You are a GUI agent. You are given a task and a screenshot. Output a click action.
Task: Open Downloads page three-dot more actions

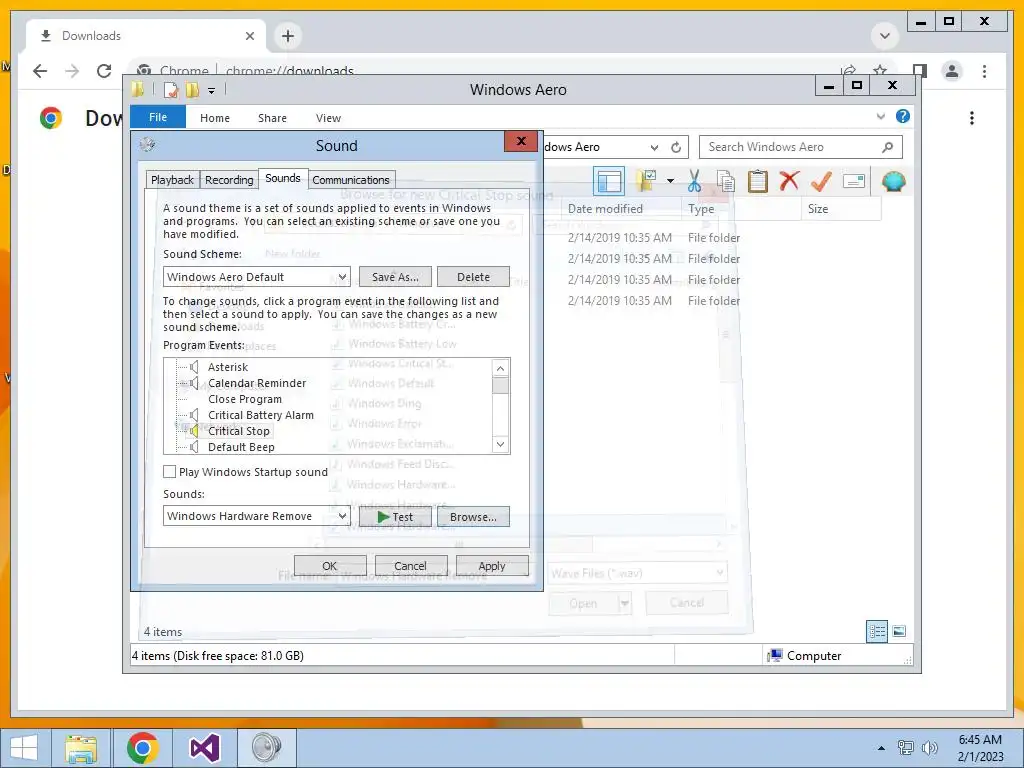click(x=972, y=118)
